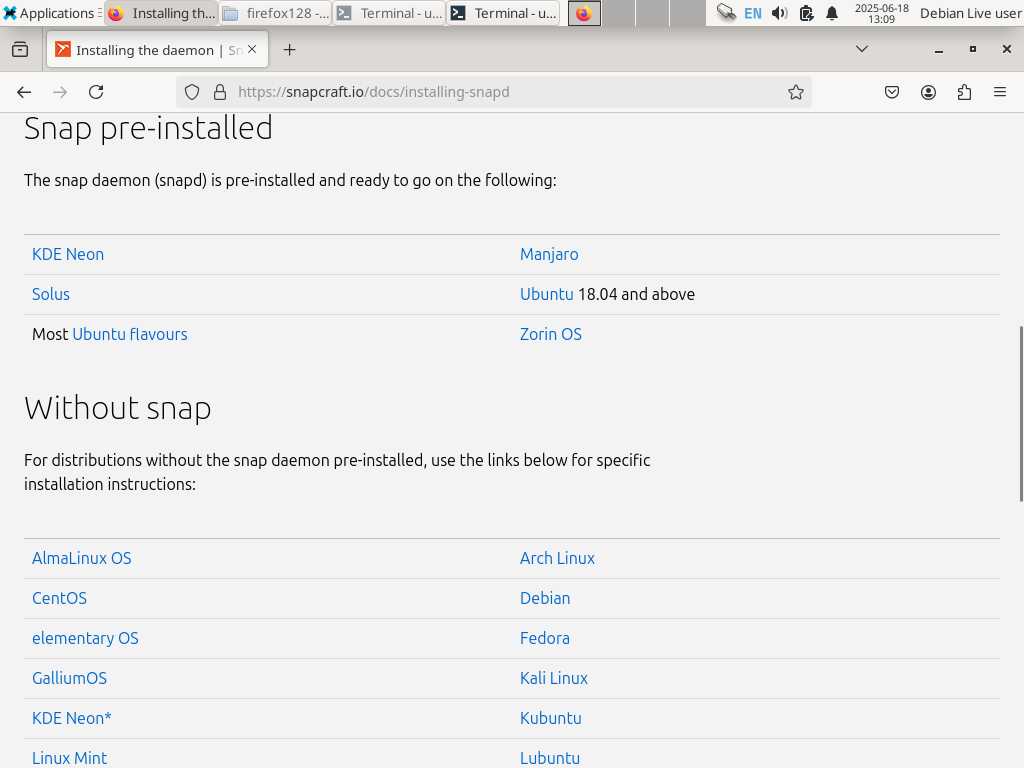The height and width of the screenshot is (768, 1024).
Task: Expand the list all tabs chevron
Action: coord(862,49)
